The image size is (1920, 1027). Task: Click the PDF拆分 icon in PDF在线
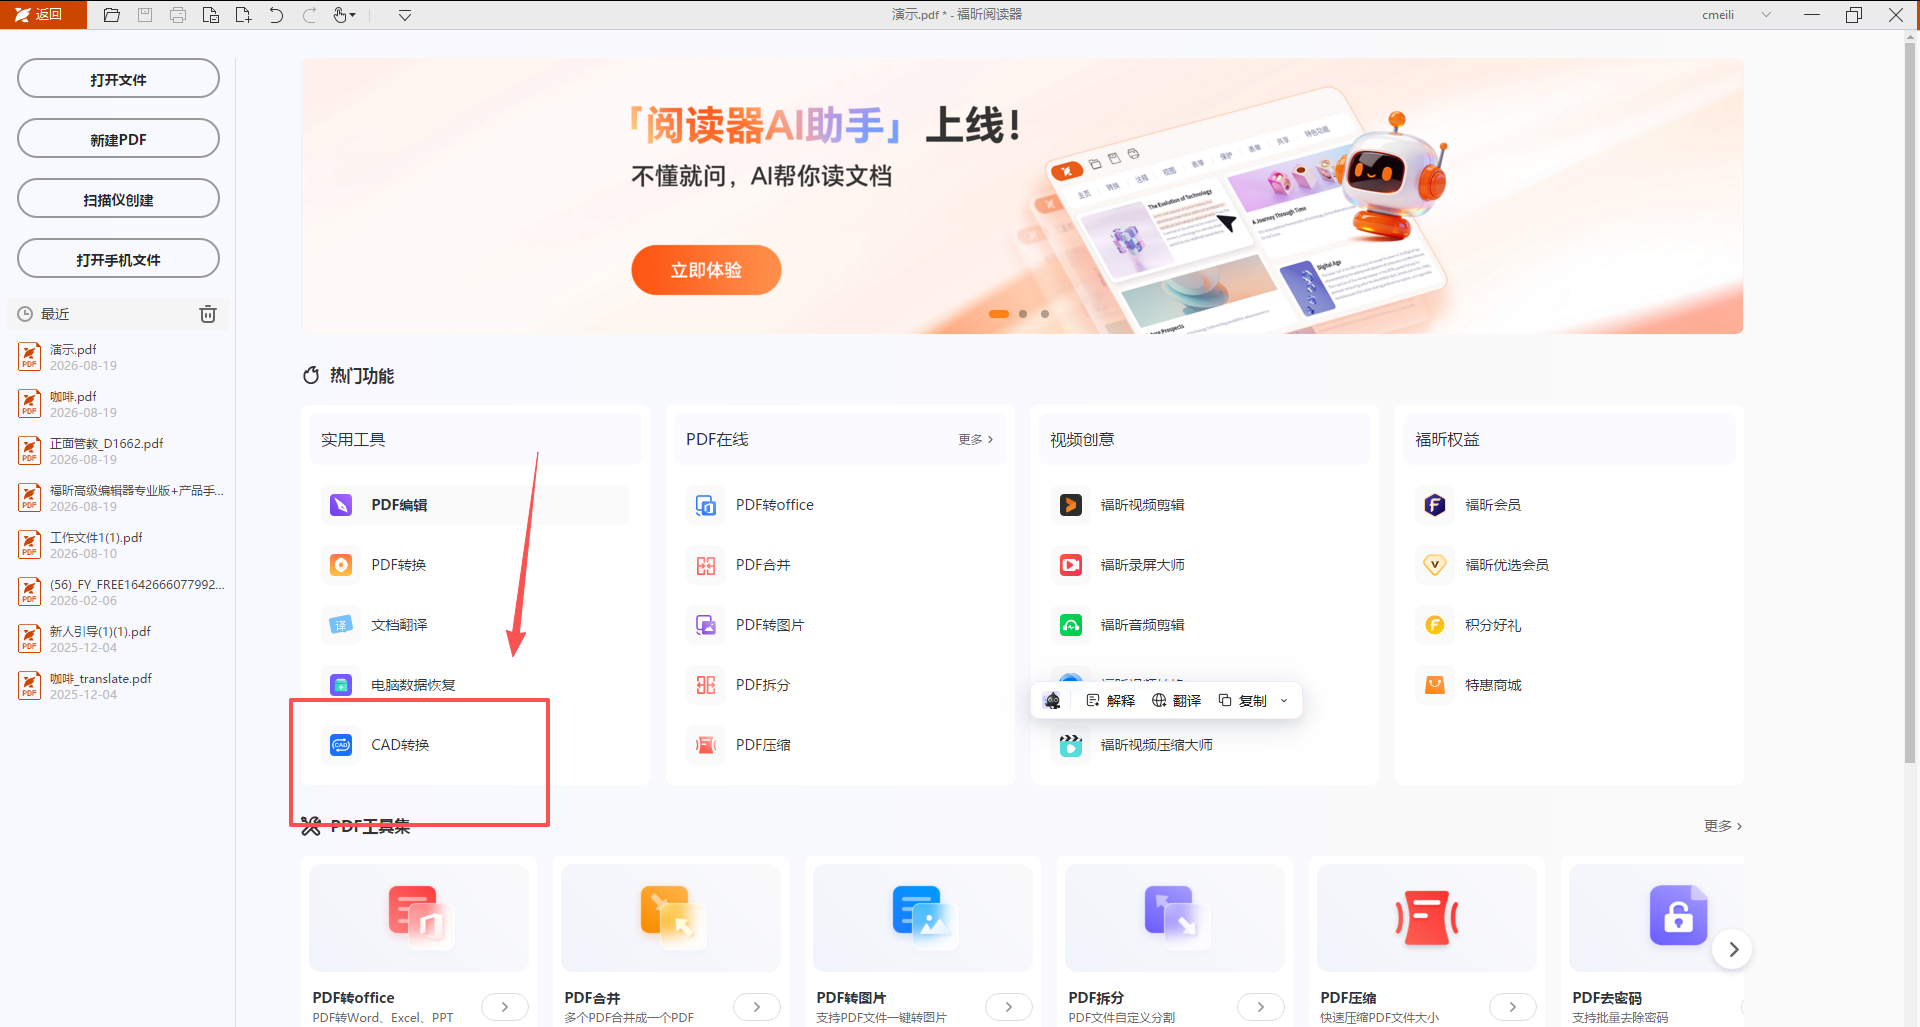point(706,685)
